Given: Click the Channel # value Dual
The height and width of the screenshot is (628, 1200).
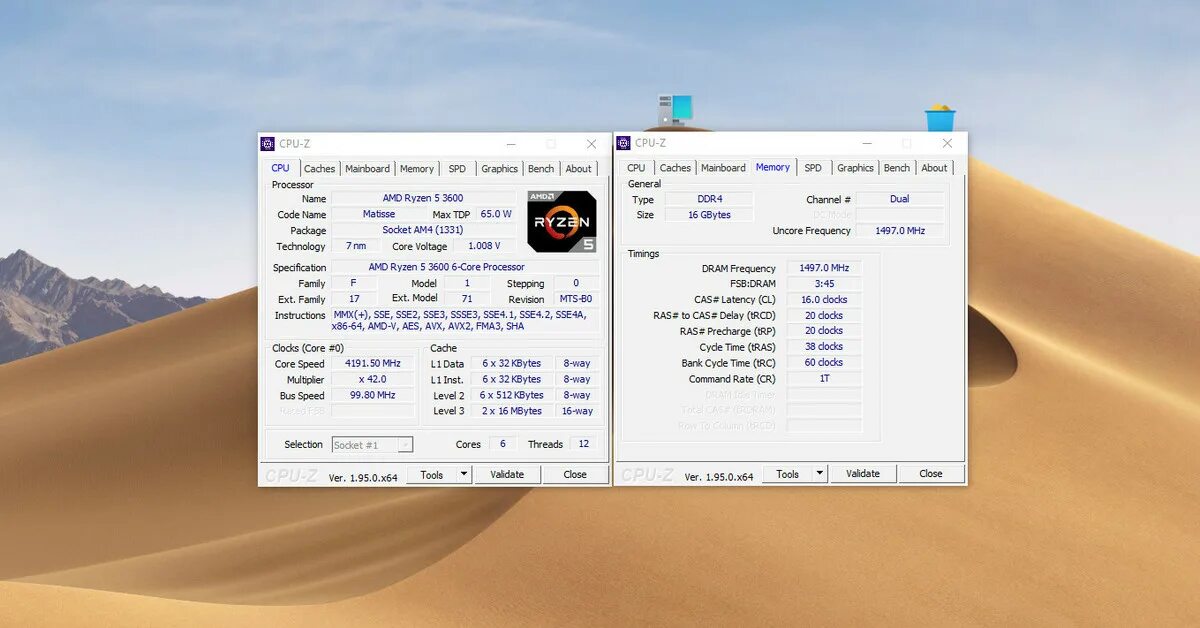Looking at the screenshot, I should coord(900,199).
